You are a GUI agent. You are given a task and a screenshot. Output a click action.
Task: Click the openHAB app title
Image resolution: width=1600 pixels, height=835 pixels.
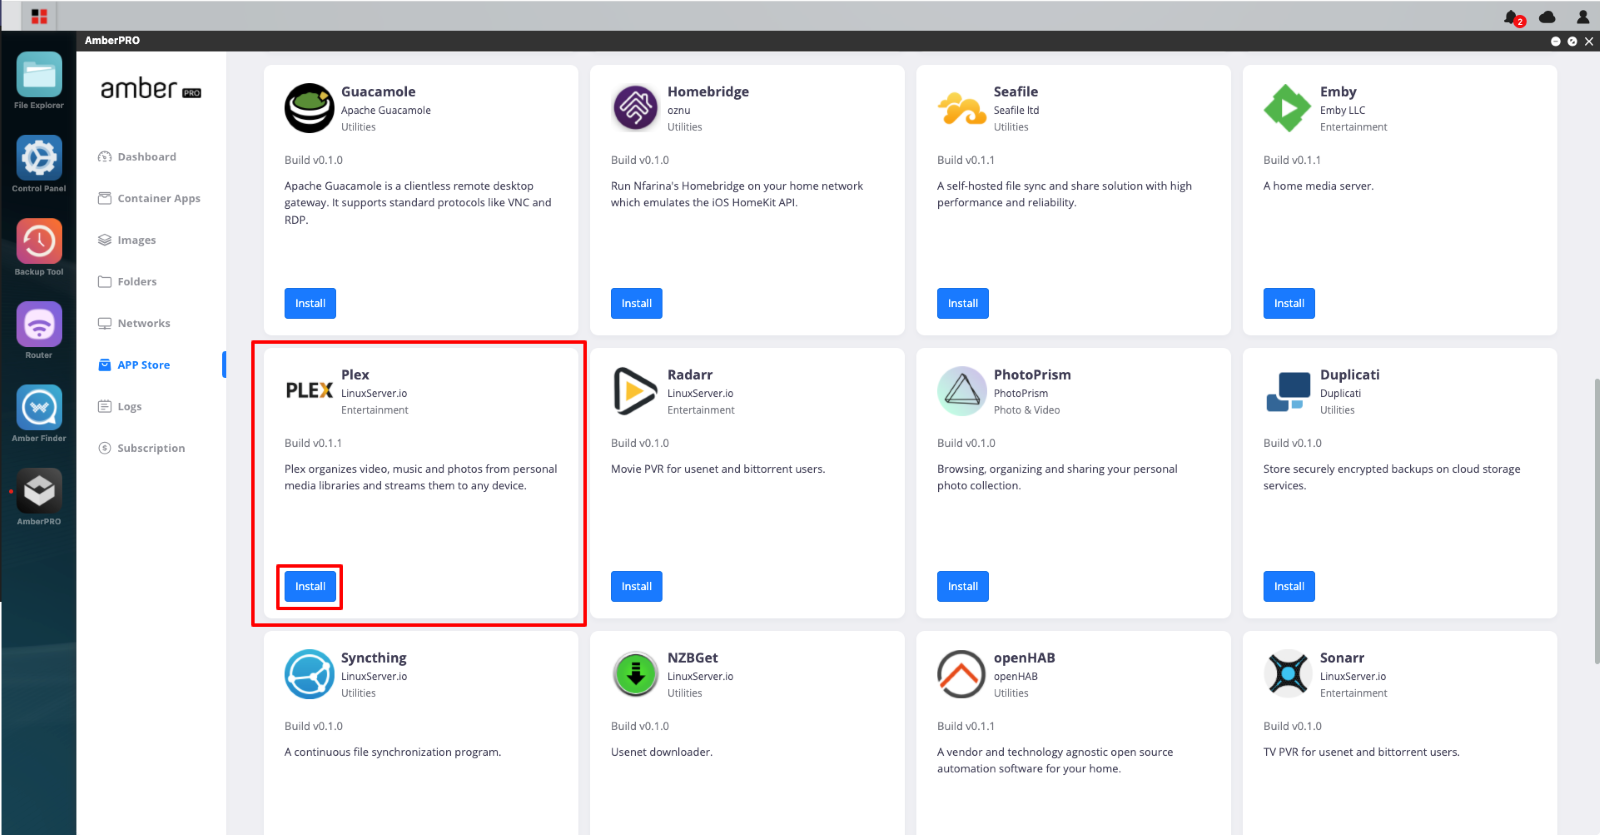pos(1024,658)
